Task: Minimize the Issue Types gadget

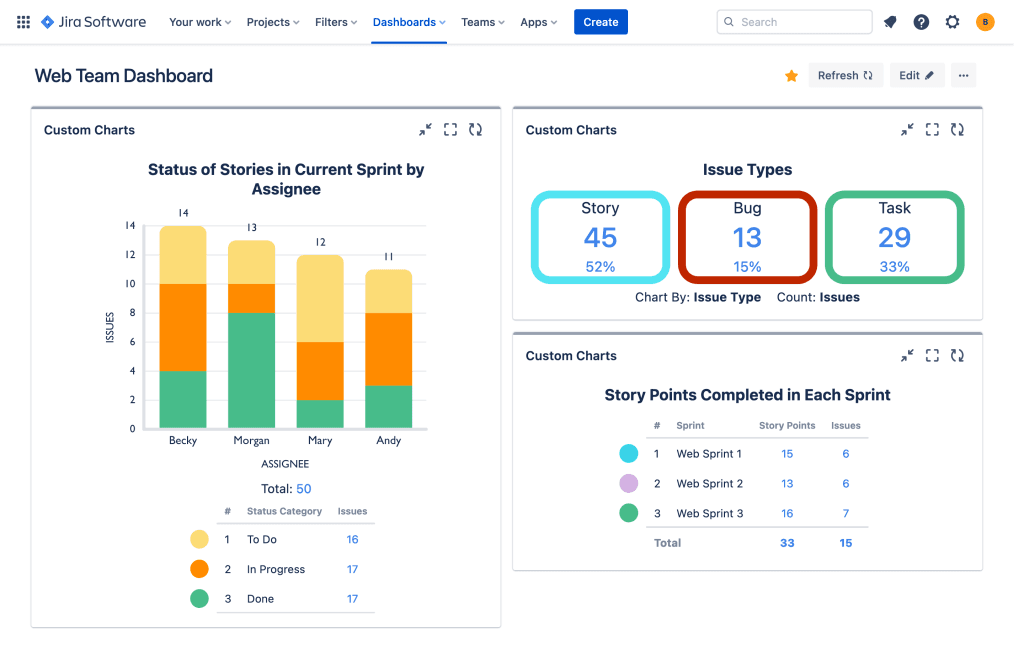Action: pyautogui.click(x=907, y=130)
